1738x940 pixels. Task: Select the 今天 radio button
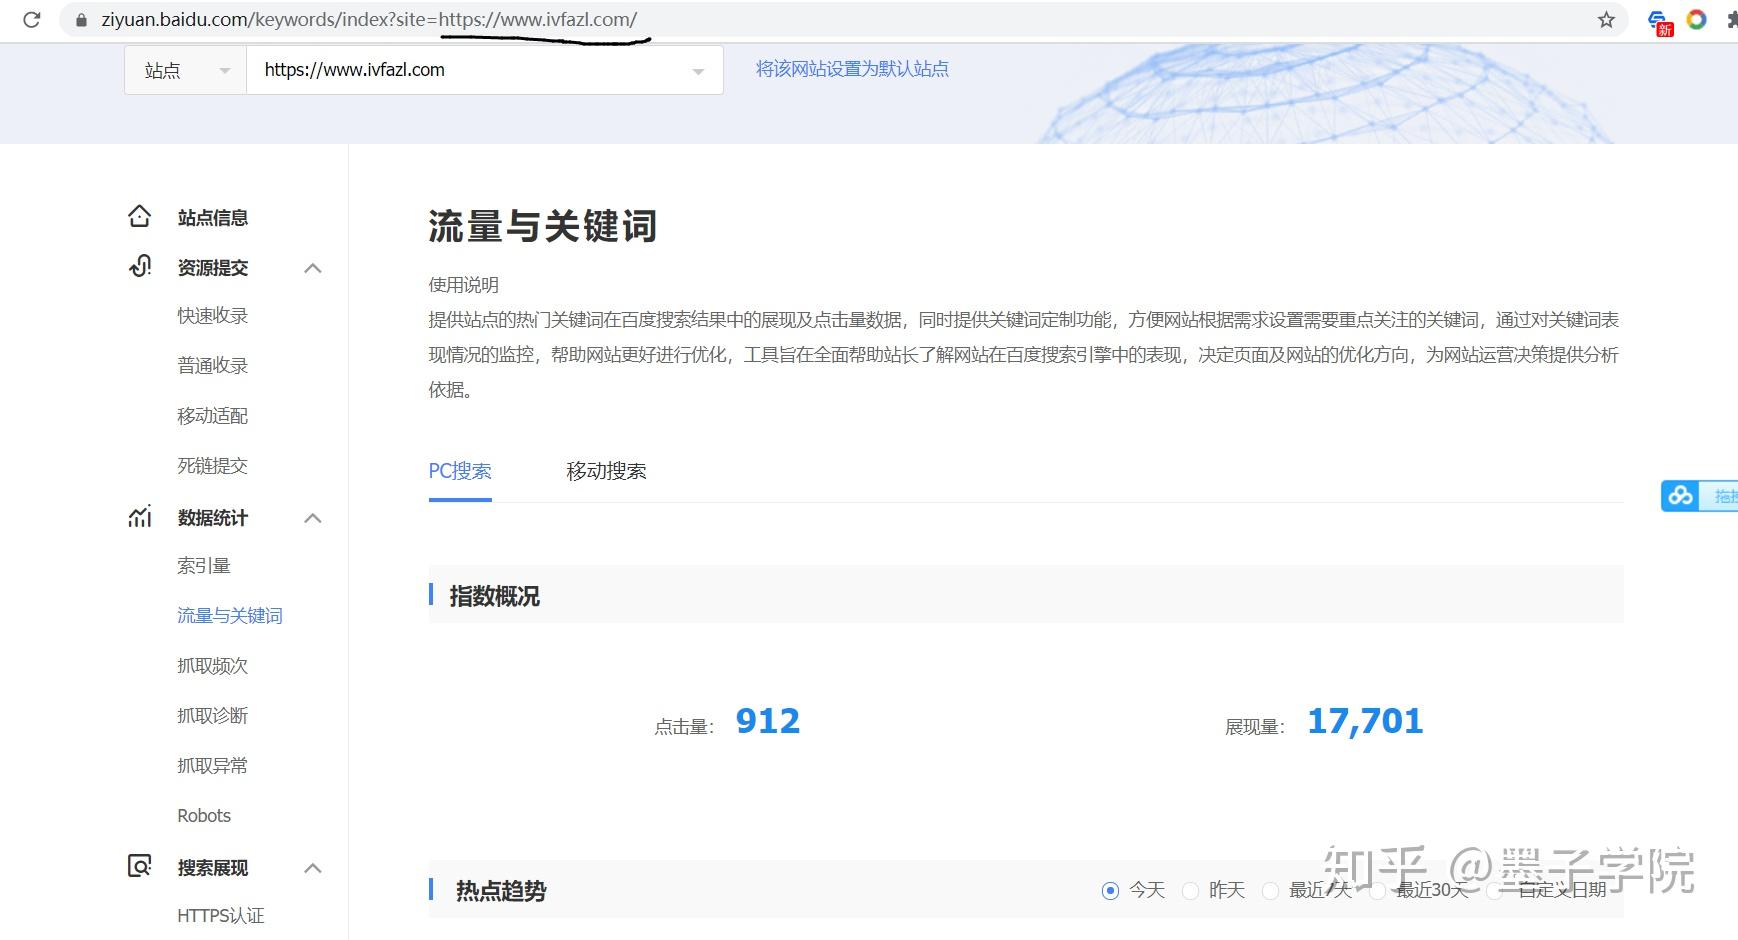tap(1110, 891)
